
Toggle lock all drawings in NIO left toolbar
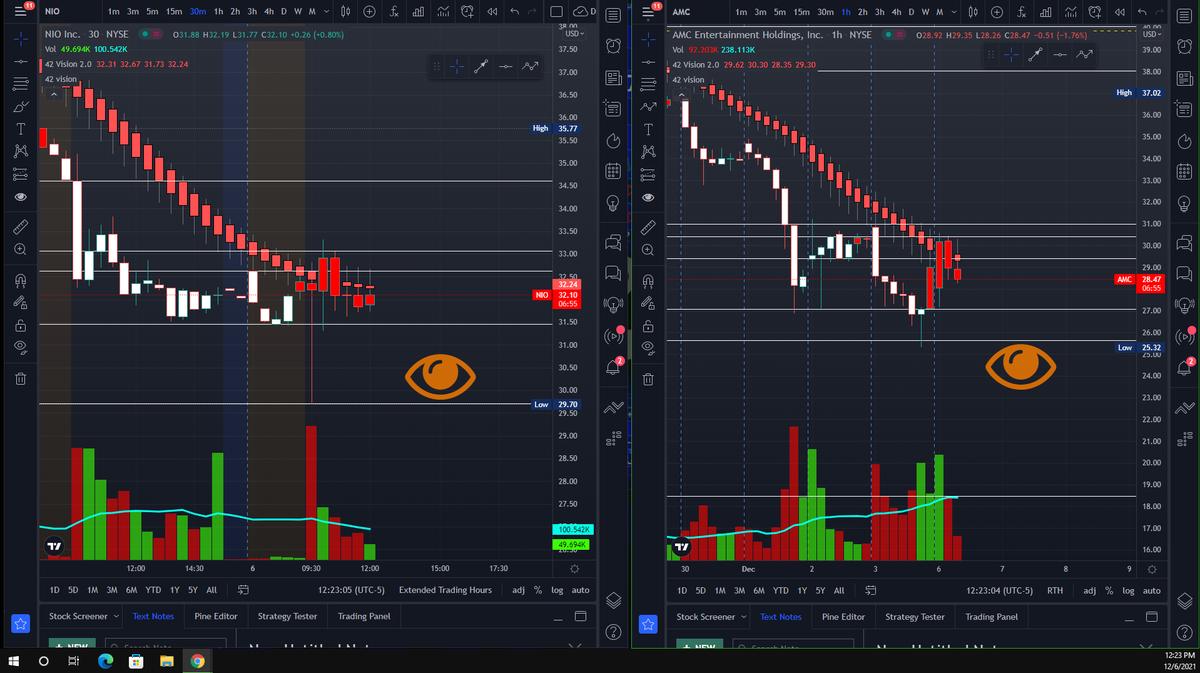tap(20, 325)
